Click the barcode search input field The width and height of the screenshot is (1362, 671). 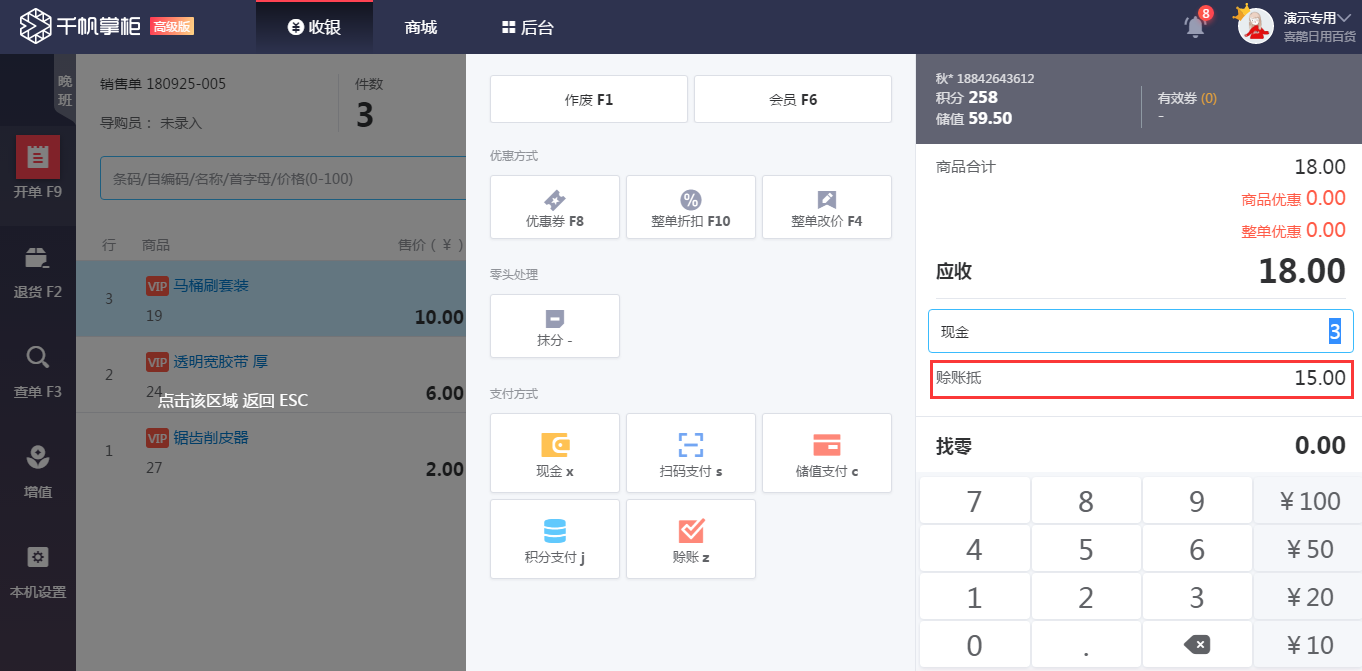pos(280,177)
